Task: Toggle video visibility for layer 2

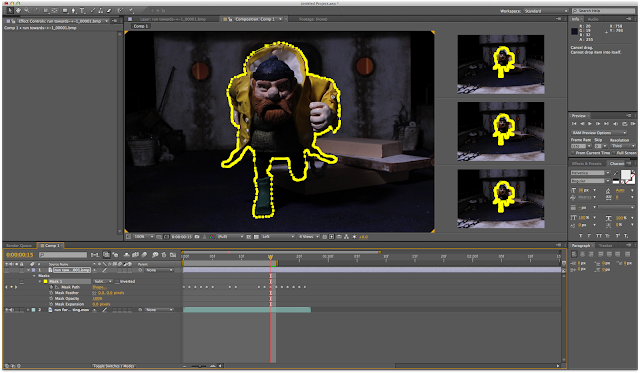Action: click(7, 310)
